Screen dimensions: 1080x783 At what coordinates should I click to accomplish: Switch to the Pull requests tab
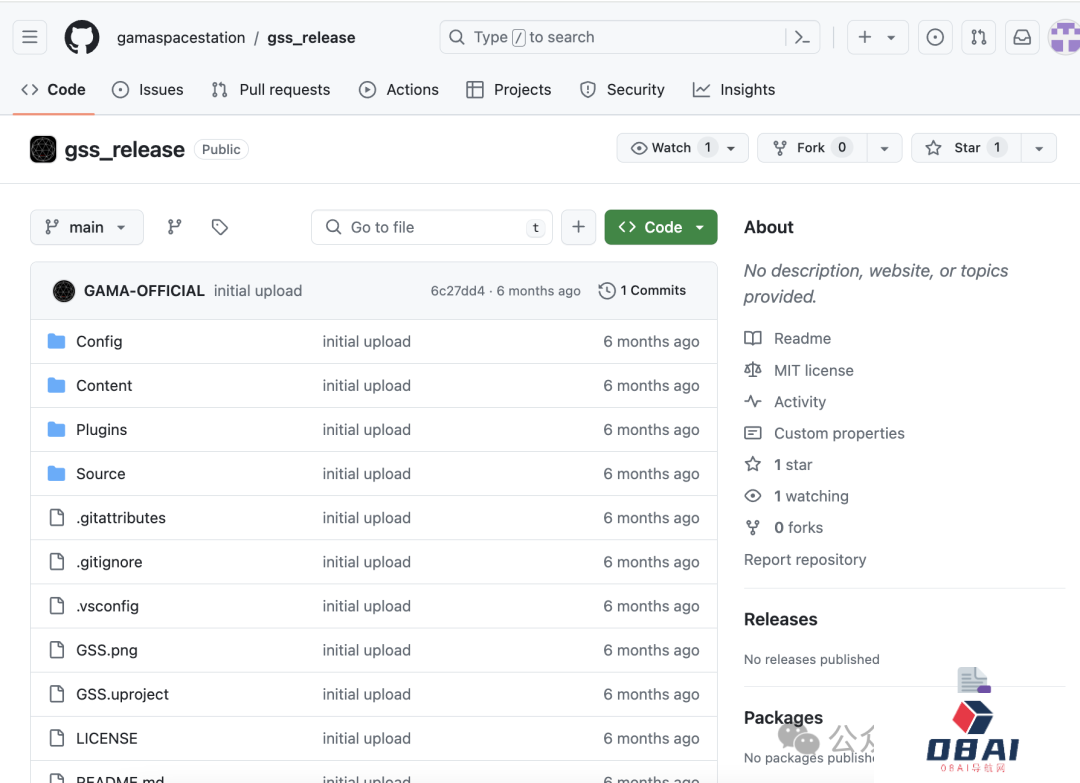point(271,90)
